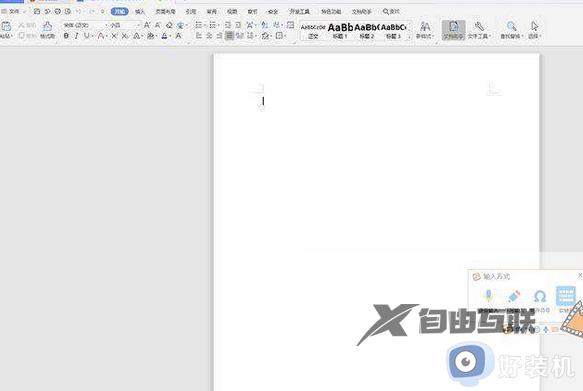
Task: Toggle Italic formatting
Action: (76, 36)
